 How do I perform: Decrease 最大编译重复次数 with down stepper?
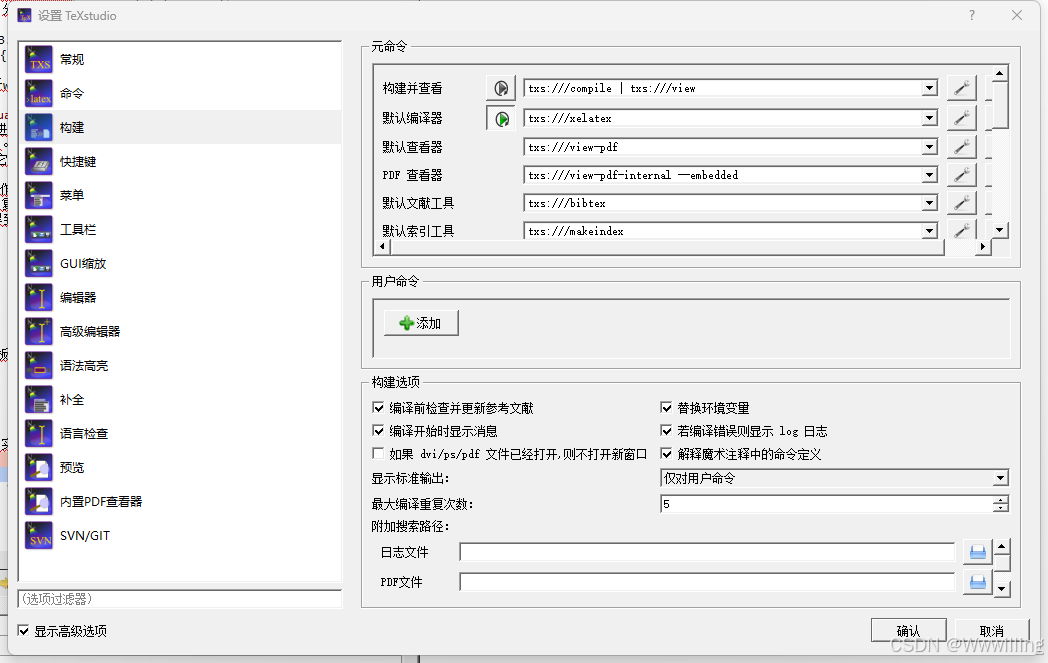click(x=1001, y=508)
